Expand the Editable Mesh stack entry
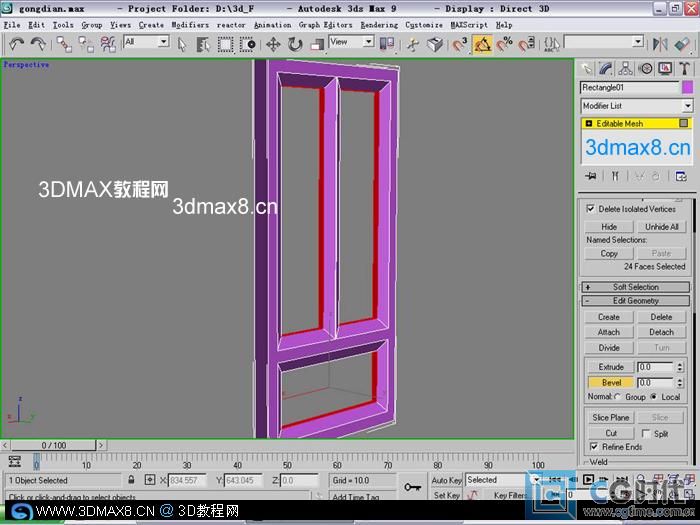The image size is (700, 525). tap(588, 123)
